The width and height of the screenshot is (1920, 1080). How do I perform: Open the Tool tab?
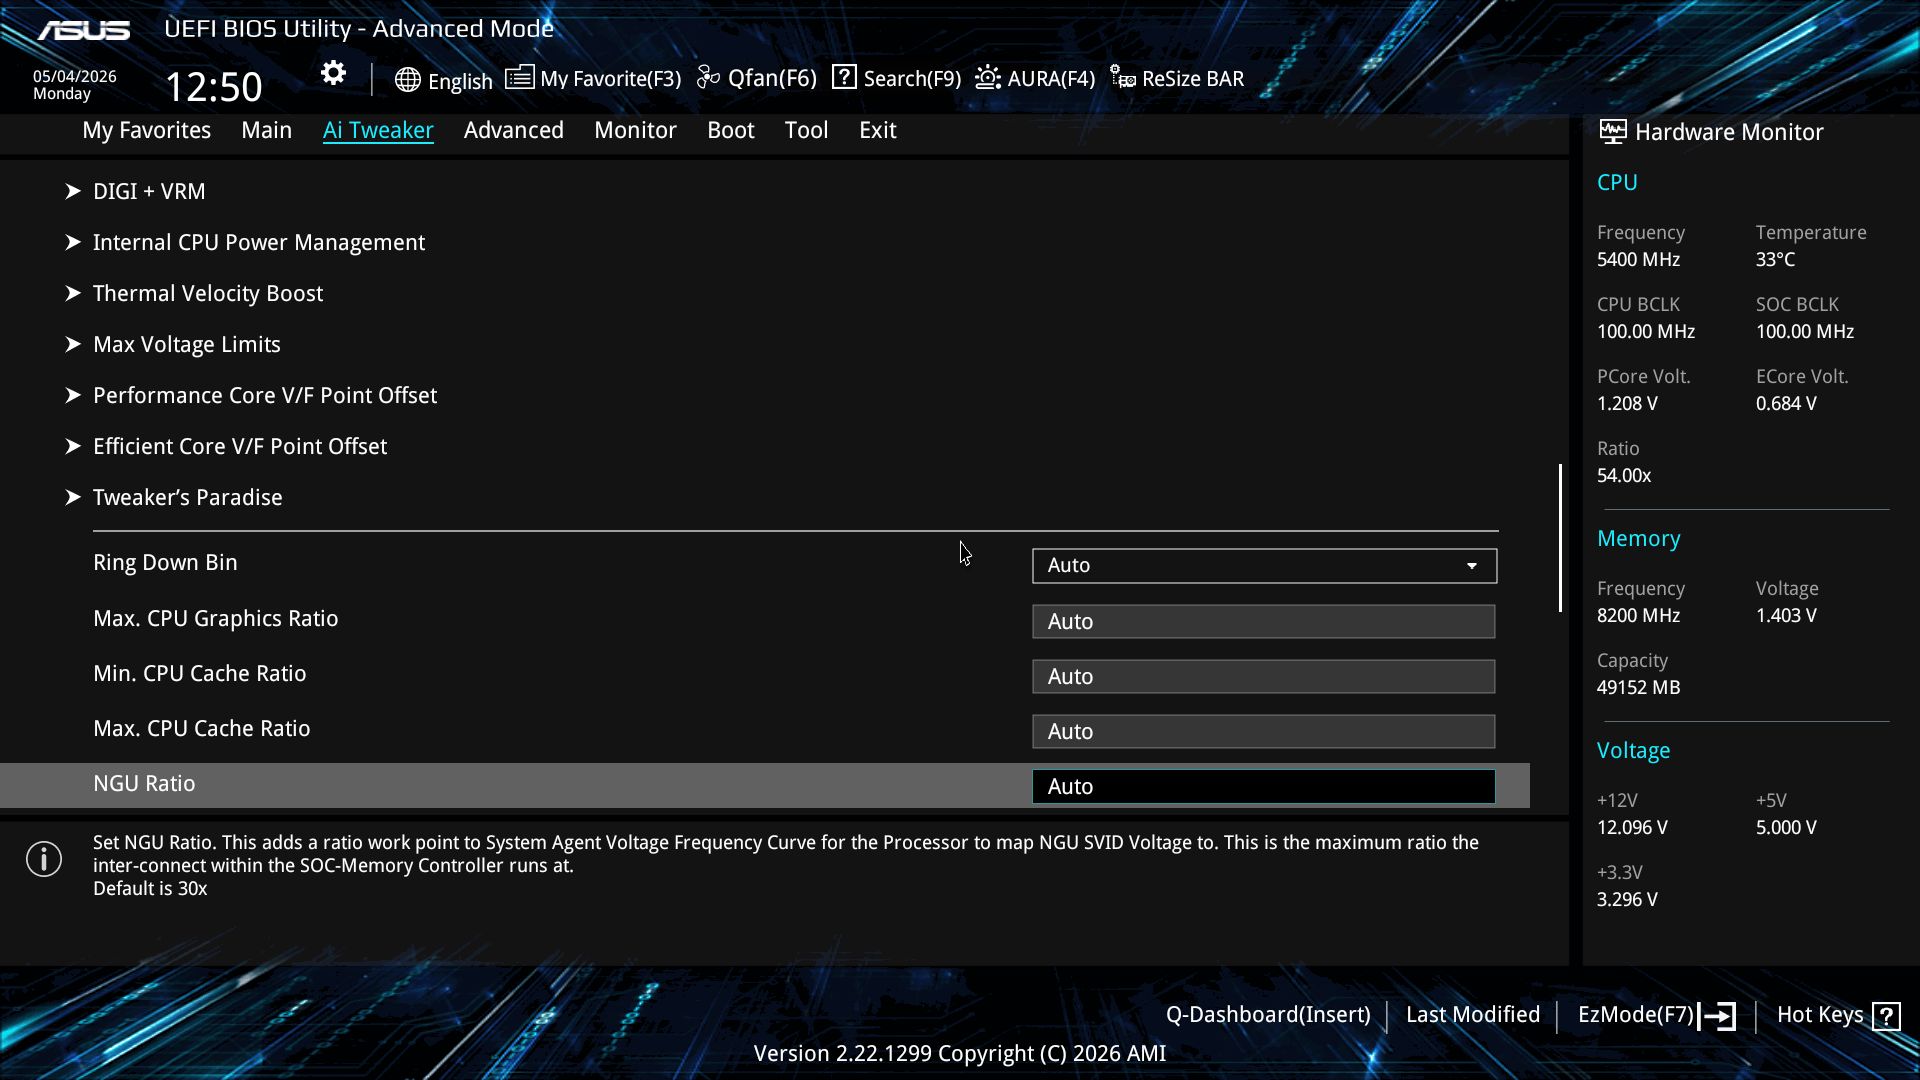806,130
